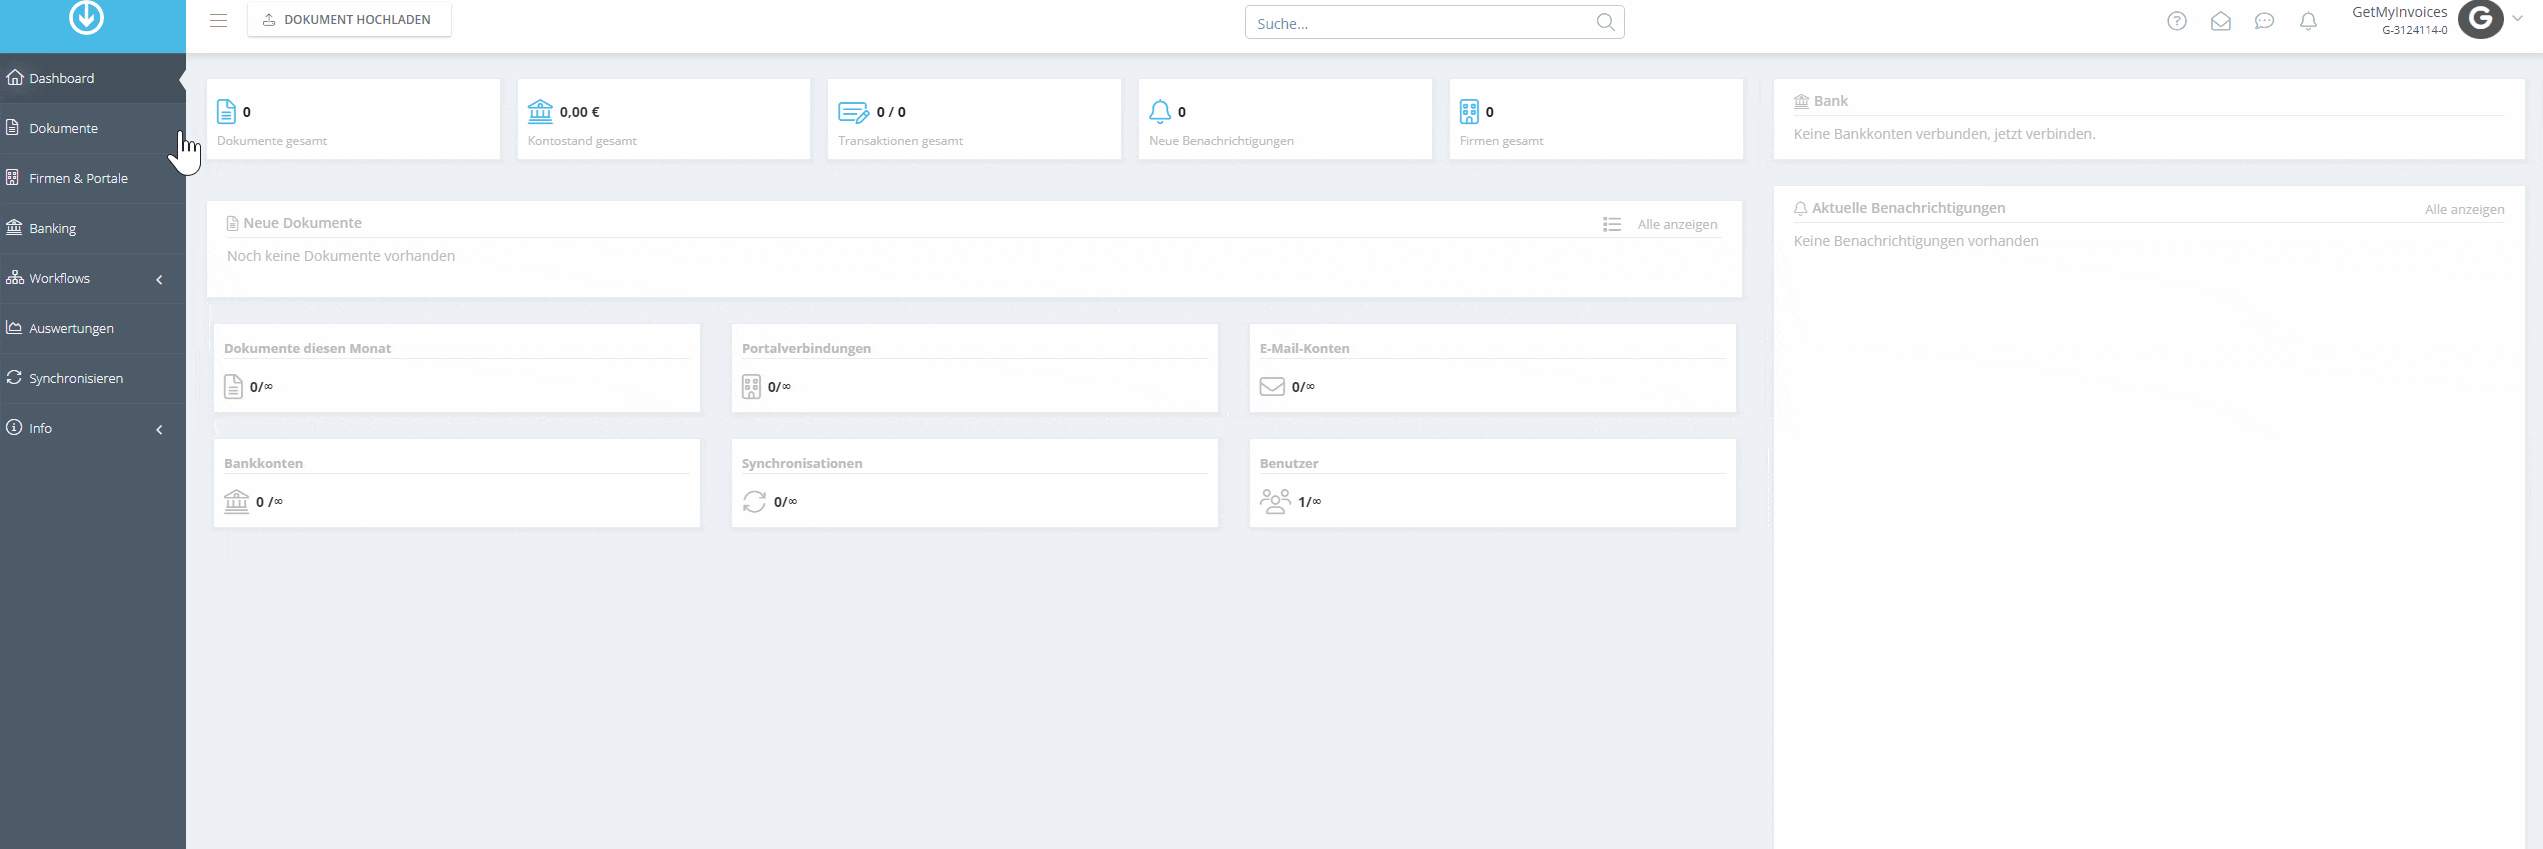Click Alle anzeigen in Neue Dokumente
The width and height of the screenshot is (2543, 849).
[x=1677, y=224]
